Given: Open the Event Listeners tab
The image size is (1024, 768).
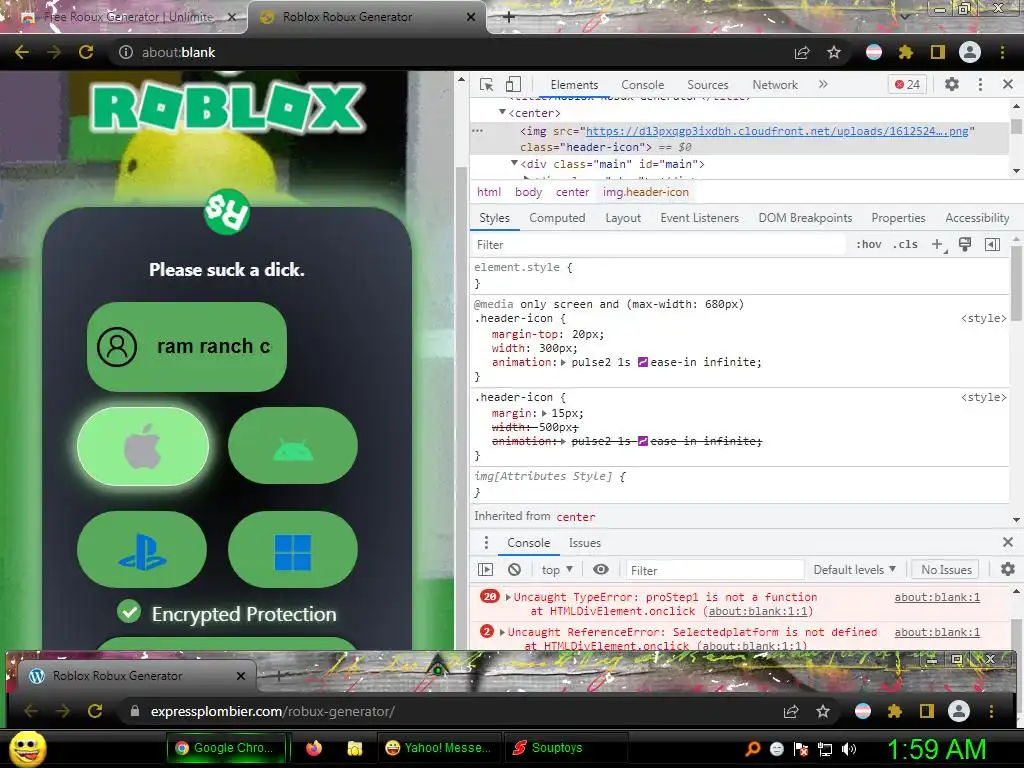Looking at the screenshot, I should [699, 218].
